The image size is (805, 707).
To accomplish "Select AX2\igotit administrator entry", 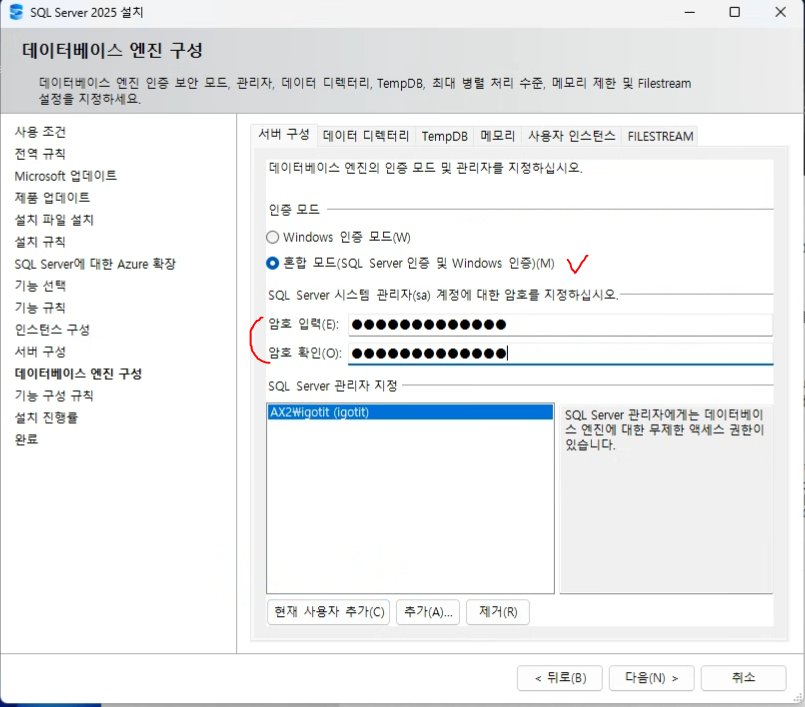I will click(410, 412).
